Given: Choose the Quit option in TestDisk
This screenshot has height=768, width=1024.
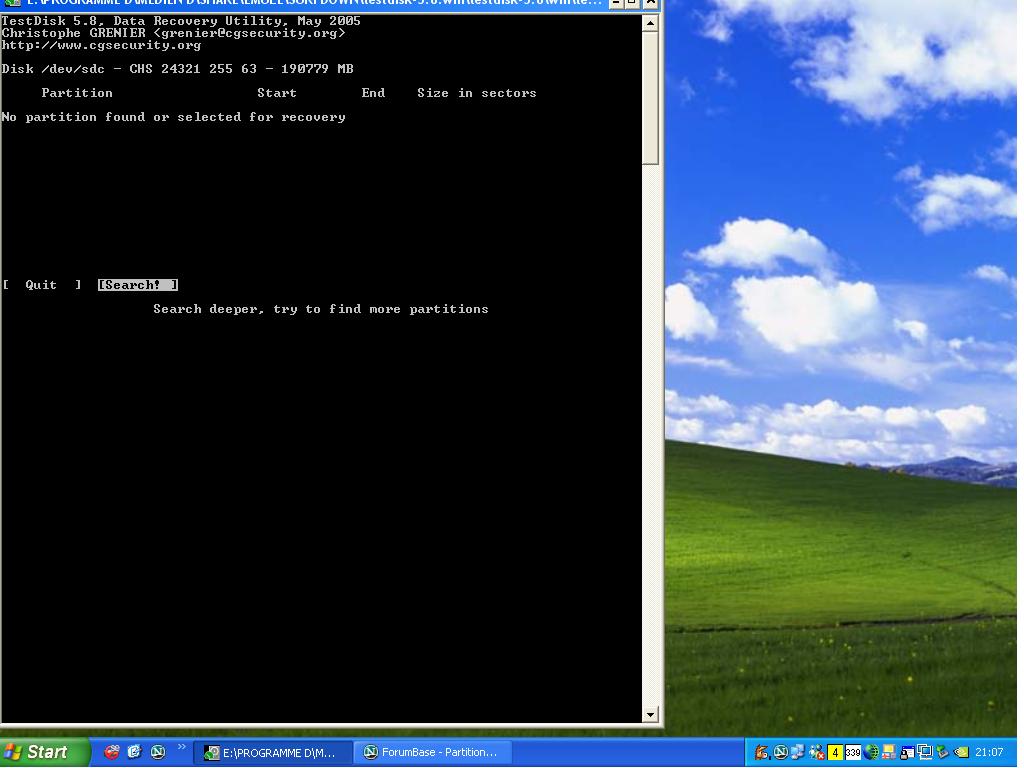Looking at the screenshot, I should pos(42,285).
